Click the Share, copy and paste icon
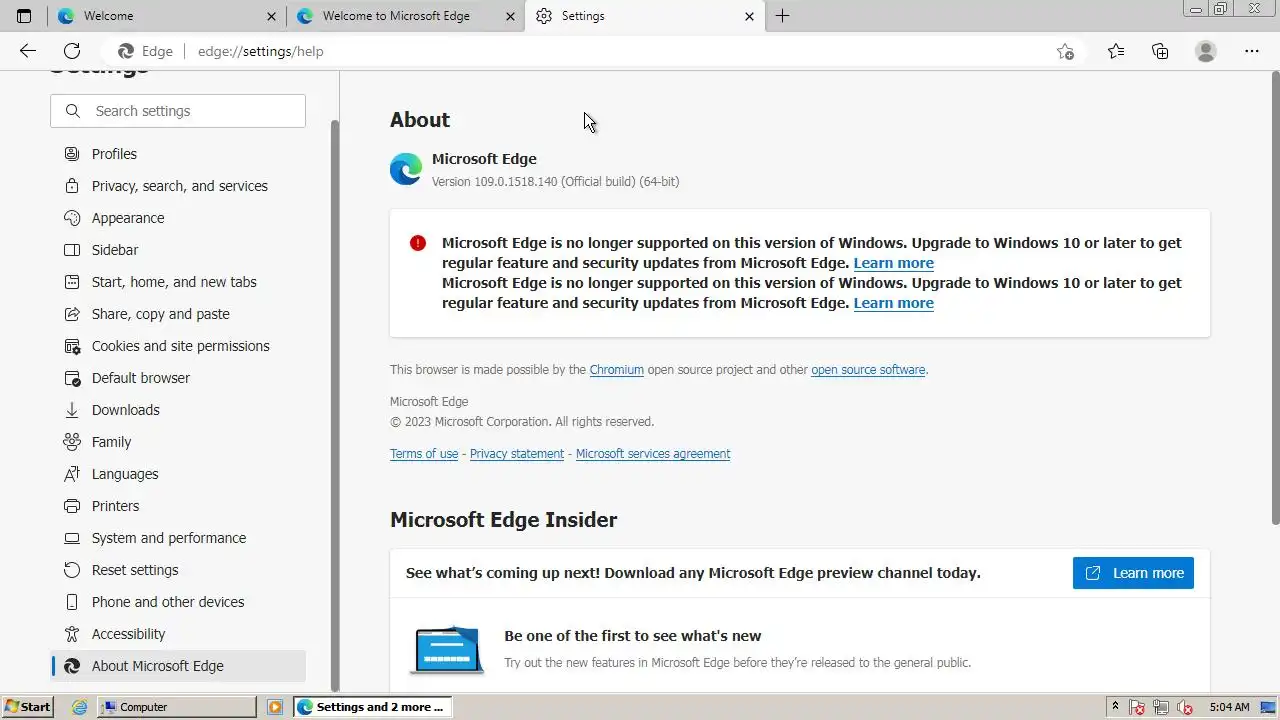 pyautogui.click(x=72, y=314)
